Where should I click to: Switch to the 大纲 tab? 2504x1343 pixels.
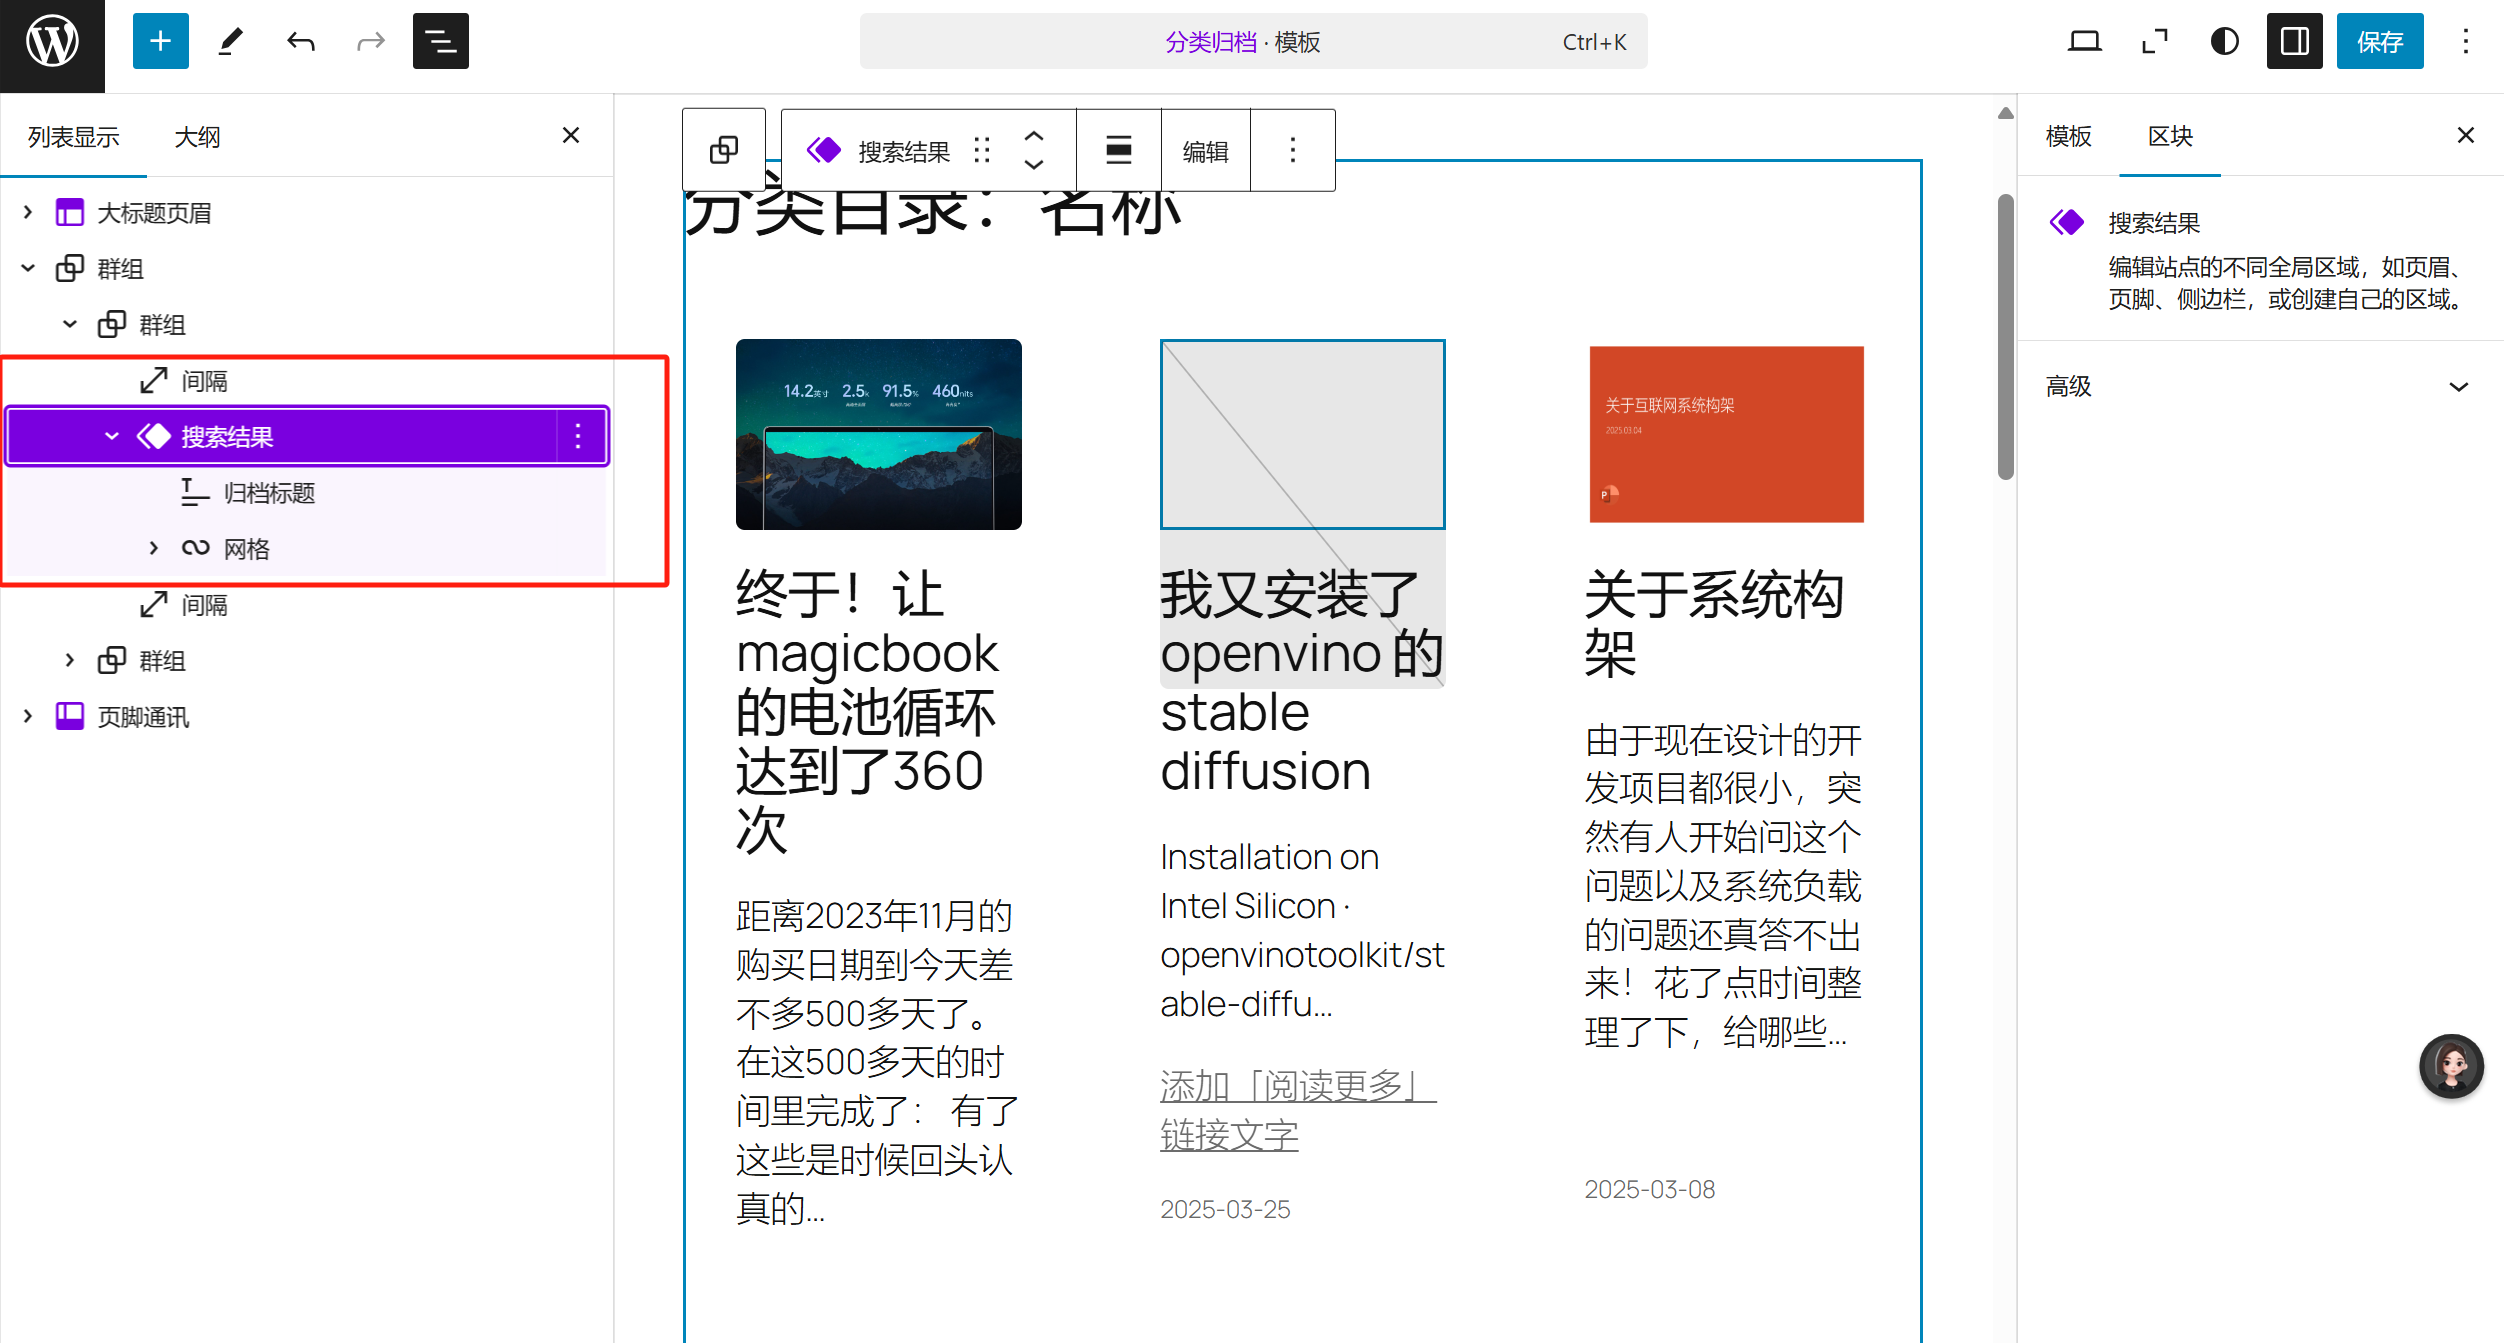(x=198, y=137)
